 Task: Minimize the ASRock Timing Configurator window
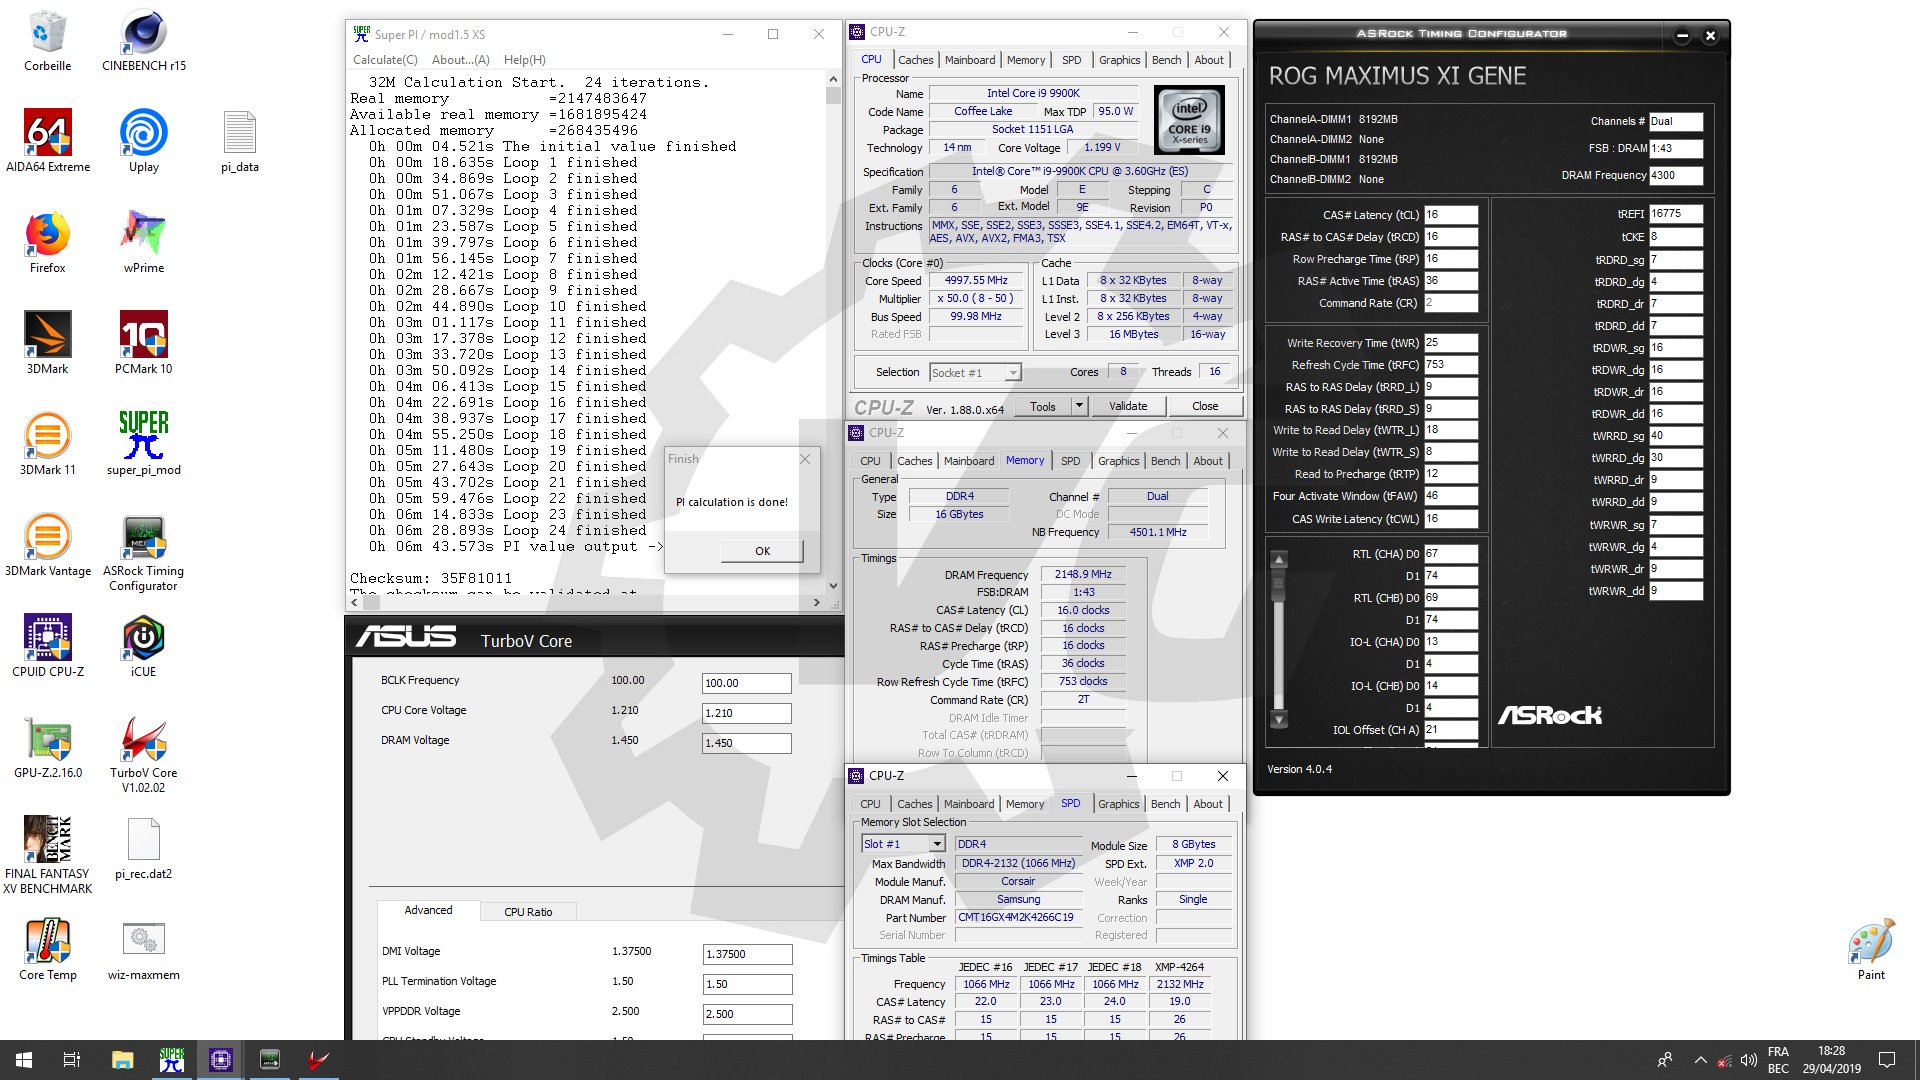coord(1682,35)
